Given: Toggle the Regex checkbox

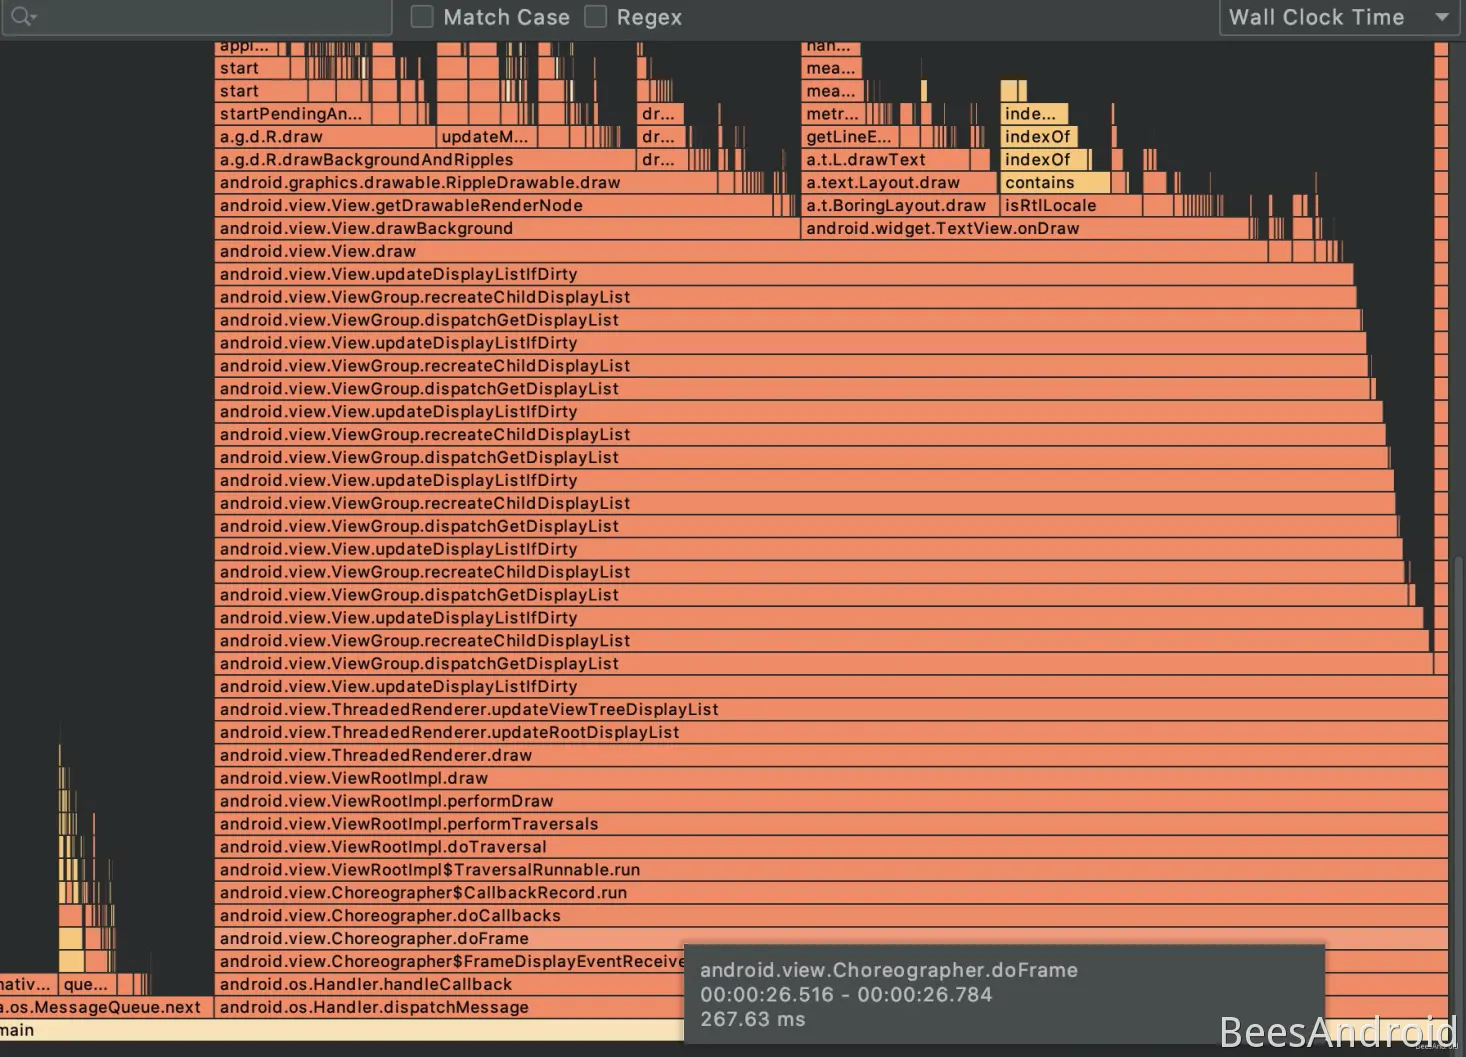Looking at the screenshot, I should click(x=596, y=17).
